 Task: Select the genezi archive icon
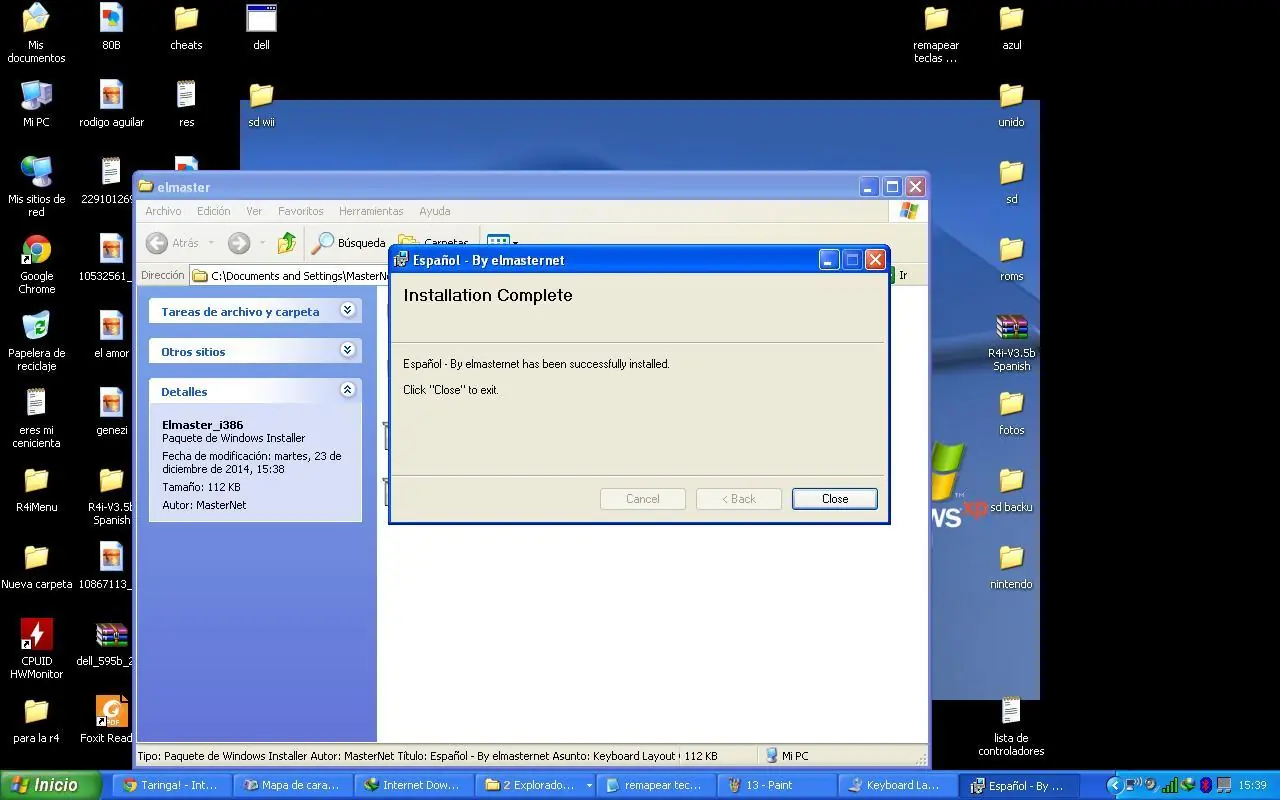[x=111, y=412]
